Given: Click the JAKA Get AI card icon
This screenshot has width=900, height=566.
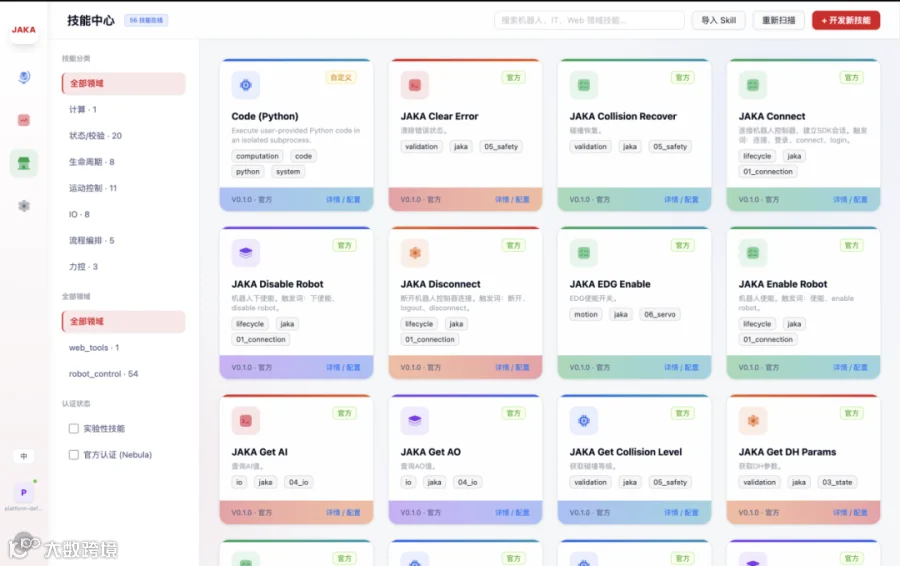Looking at the screenshot, I should point(246,421).
